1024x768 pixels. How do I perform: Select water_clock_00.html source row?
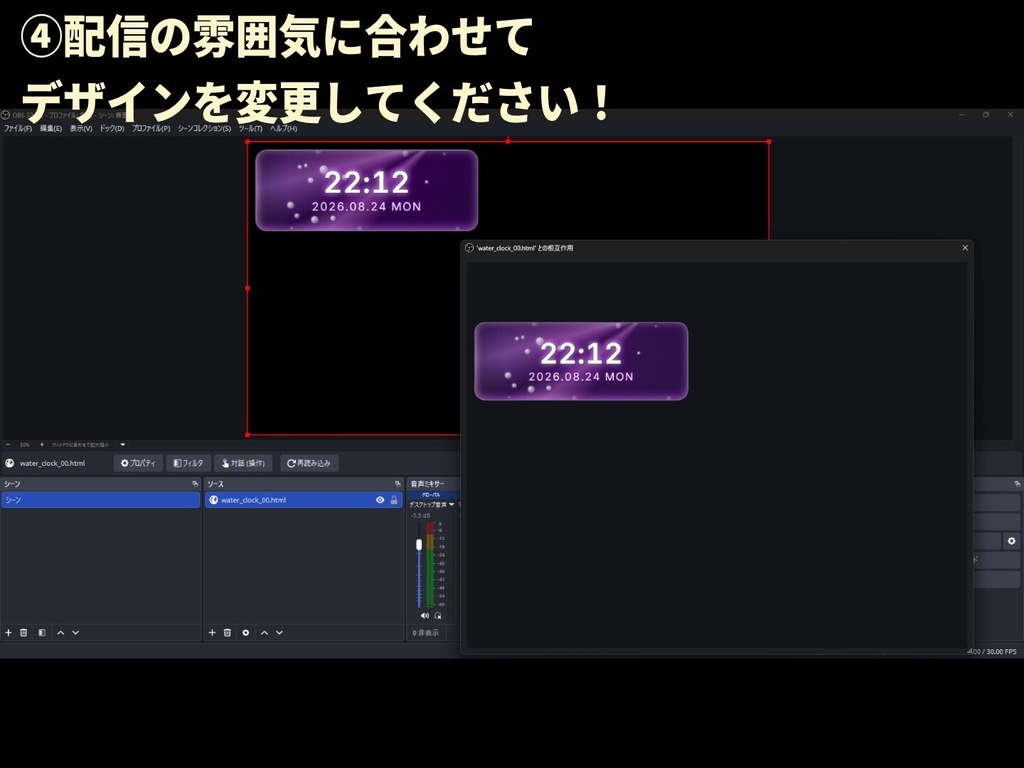(304, 500)
